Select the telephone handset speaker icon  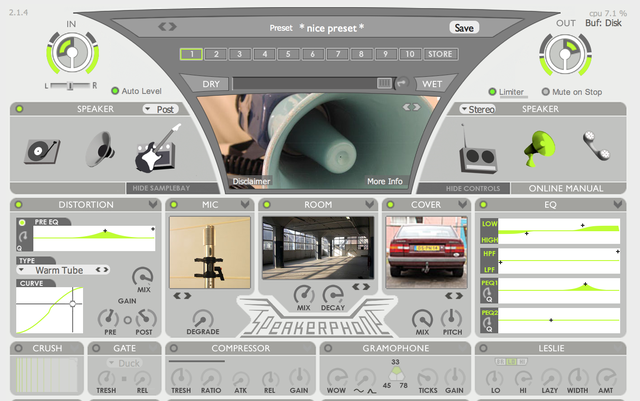coord(596,146)
